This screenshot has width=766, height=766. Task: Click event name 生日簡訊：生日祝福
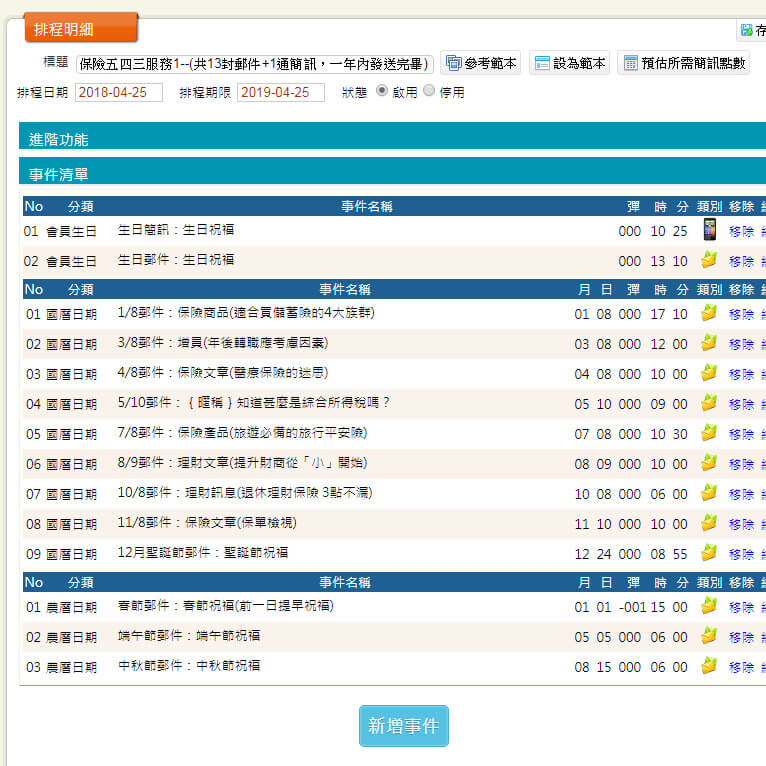(176, 230)
